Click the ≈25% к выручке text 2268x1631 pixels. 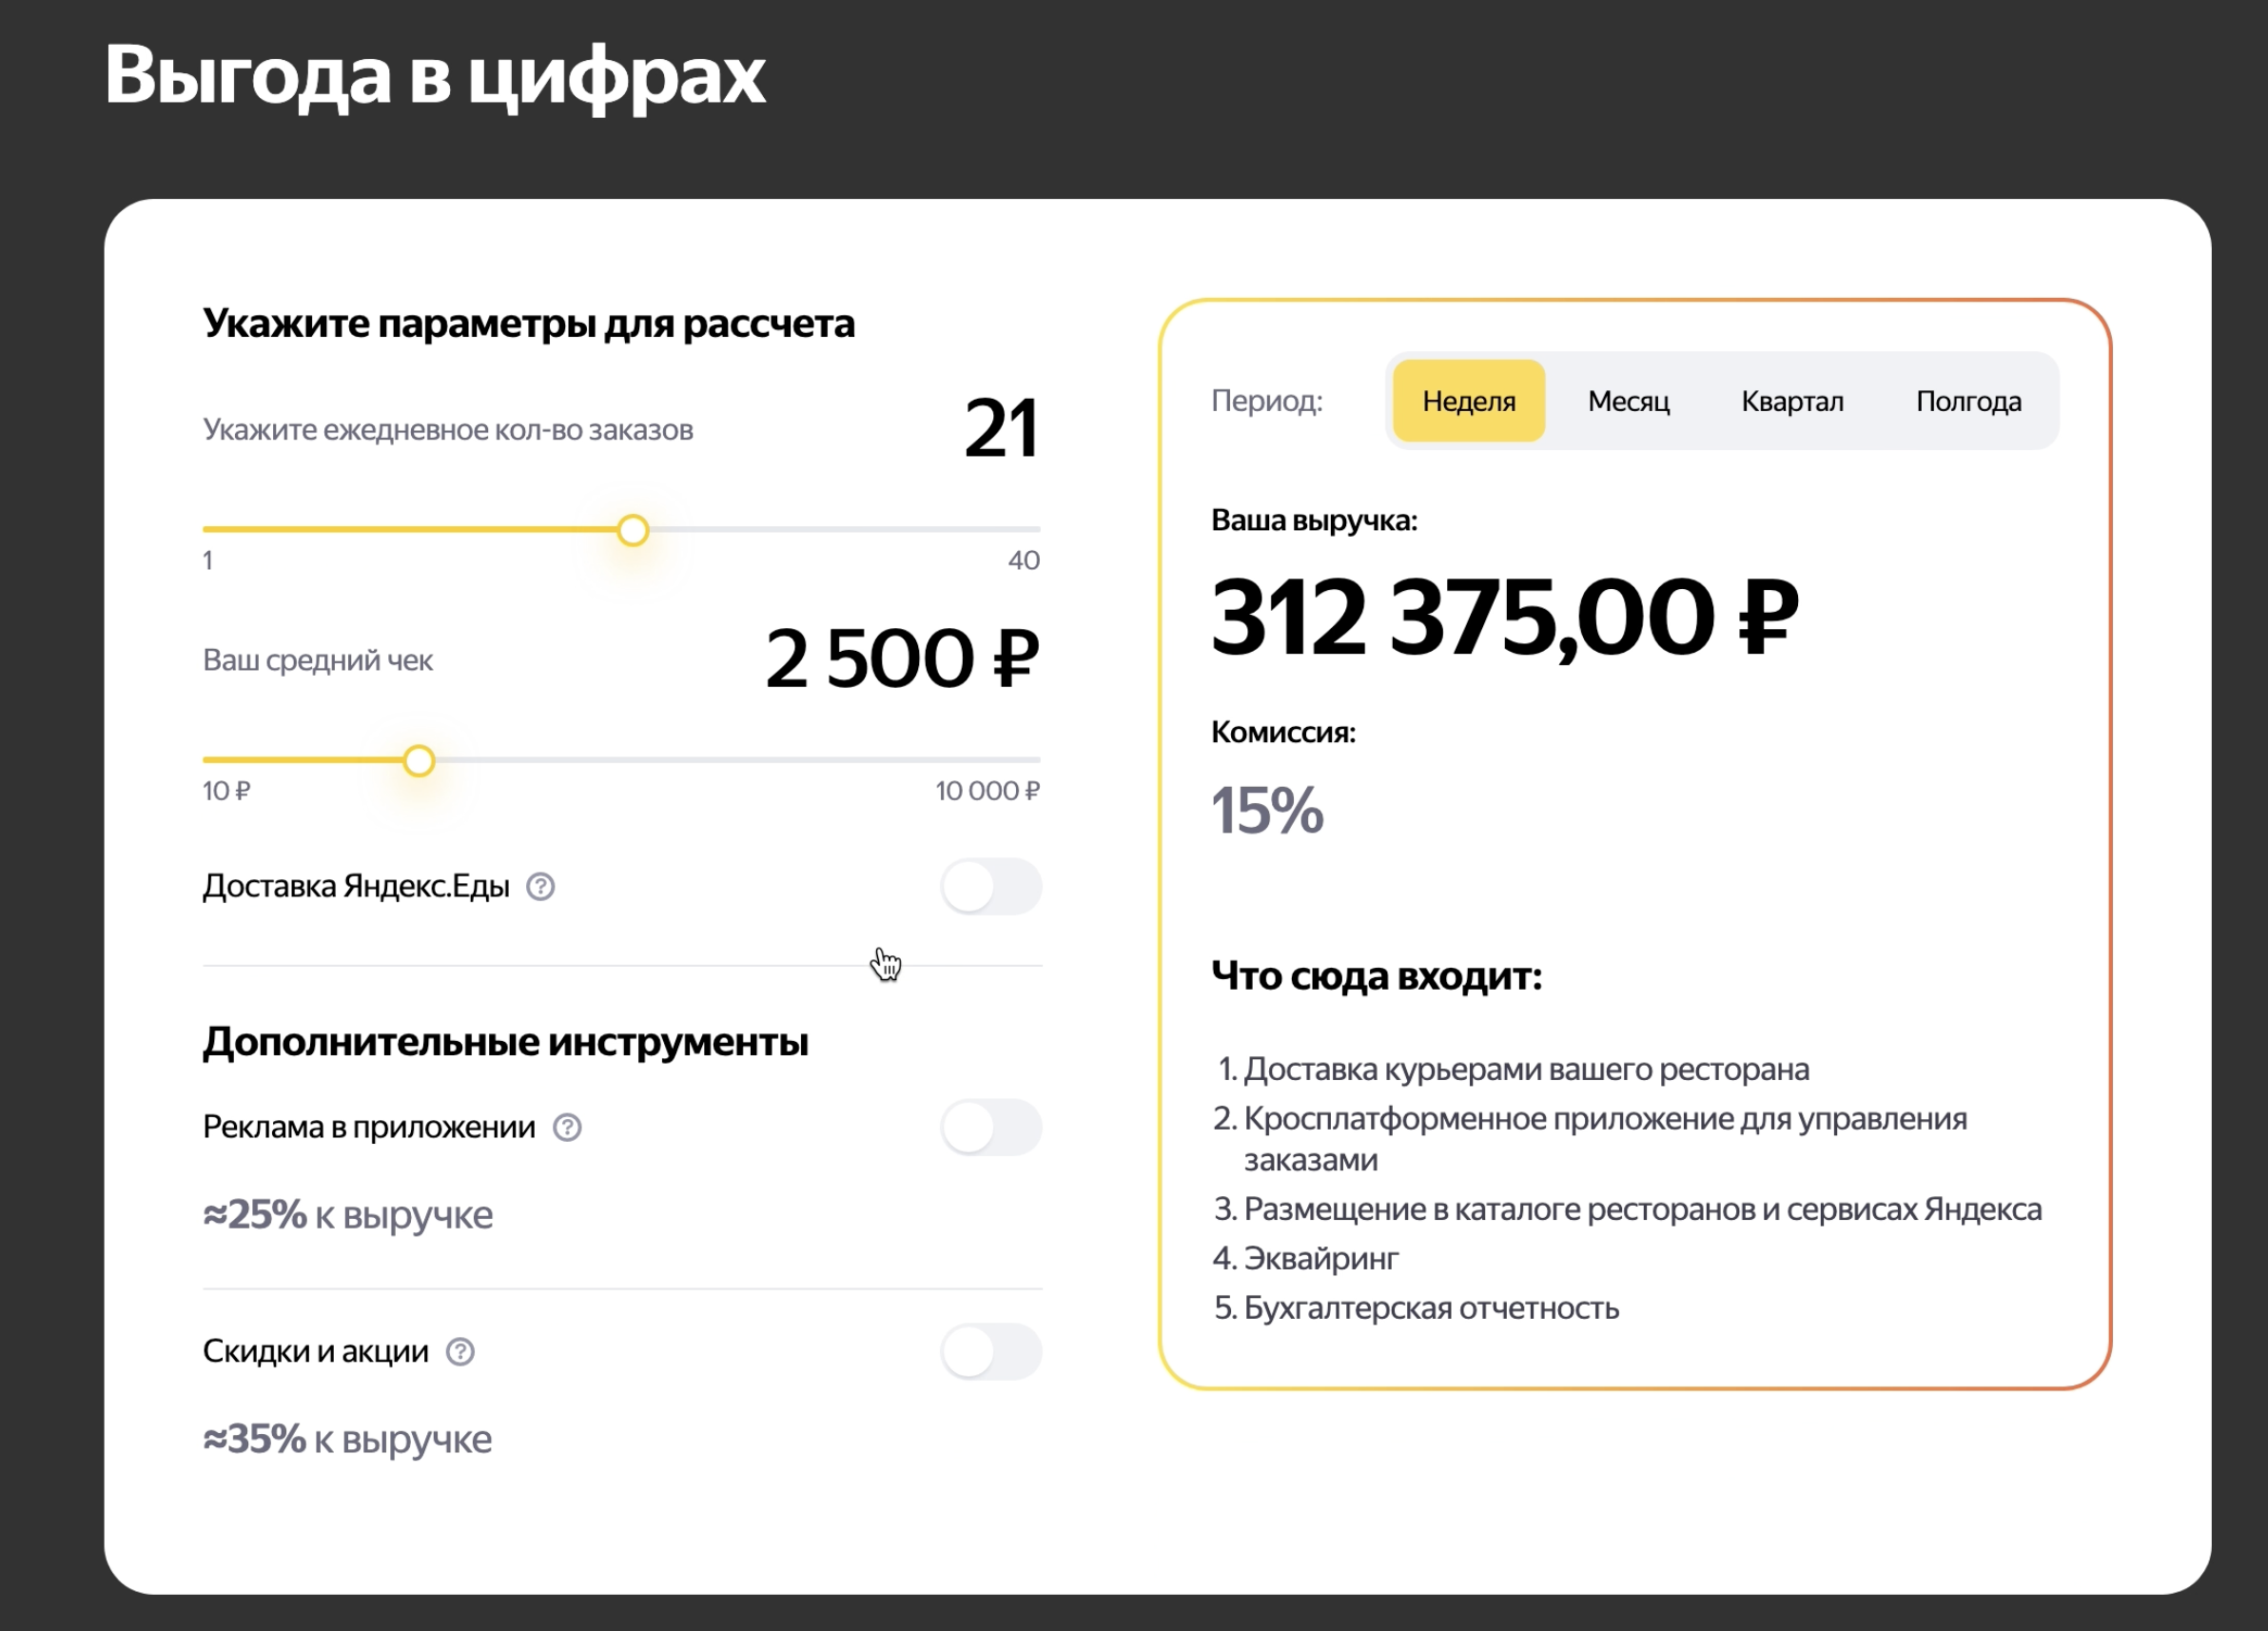coord(348,1214)
